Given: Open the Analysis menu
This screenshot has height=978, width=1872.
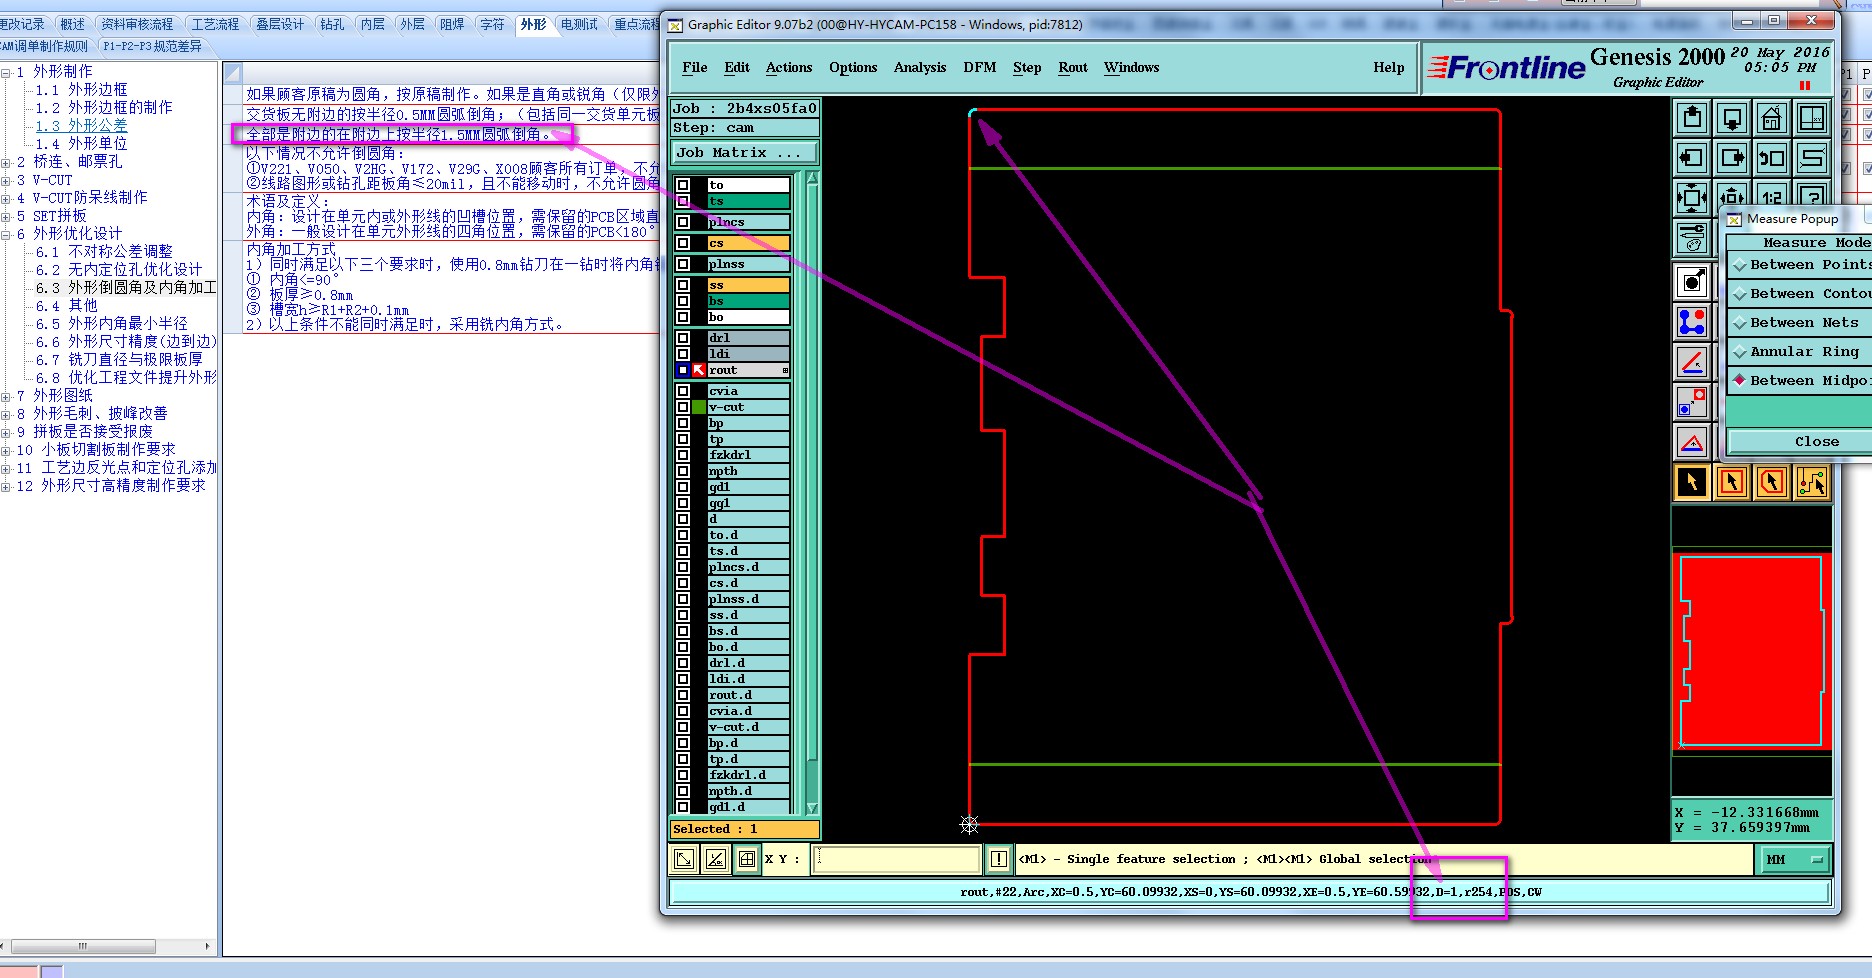Looking at the screenshot, I should click(x=920, y=67).
